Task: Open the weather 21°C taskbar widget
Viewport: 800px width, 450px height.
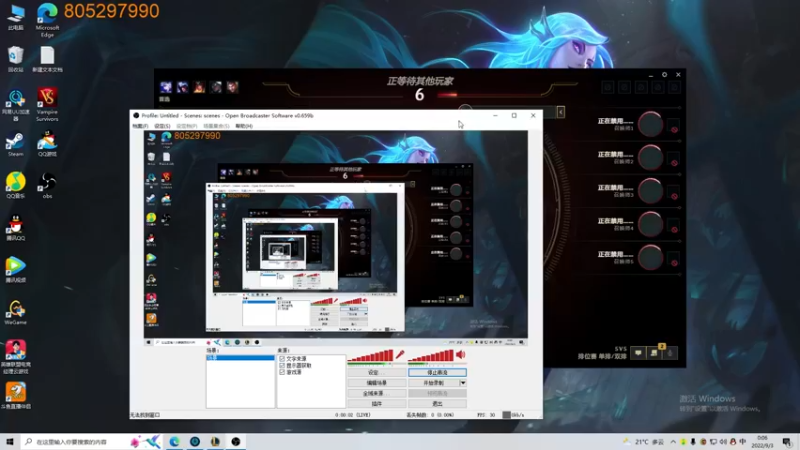Action: click(645, 441)
